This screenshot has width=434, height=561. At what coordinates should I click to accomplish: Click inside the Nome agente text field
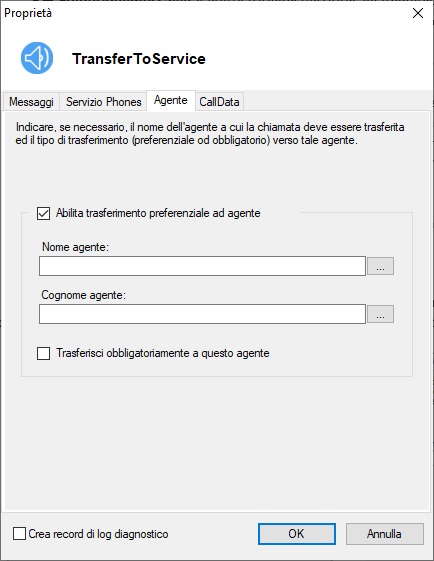pos(202,266)
